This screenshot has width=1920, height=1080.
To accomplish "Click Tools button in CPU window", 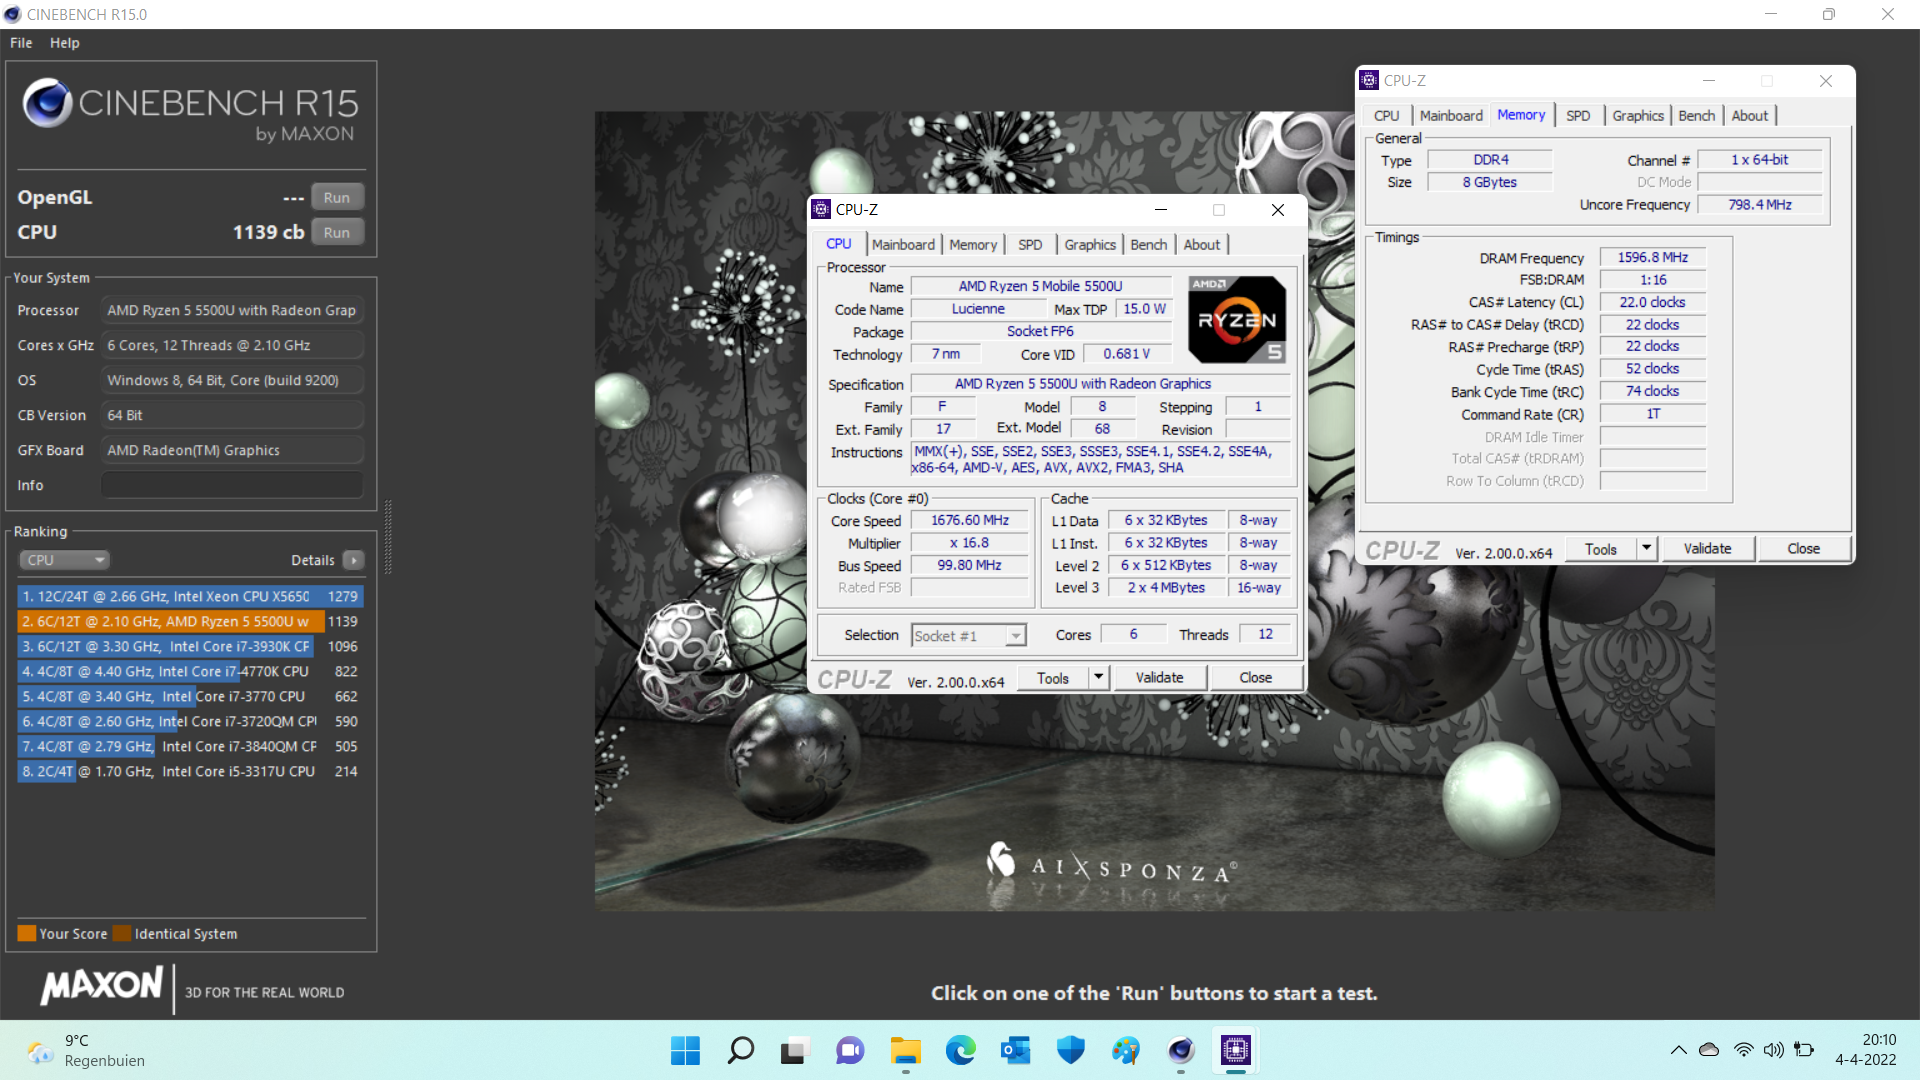I will (1053, 678).
